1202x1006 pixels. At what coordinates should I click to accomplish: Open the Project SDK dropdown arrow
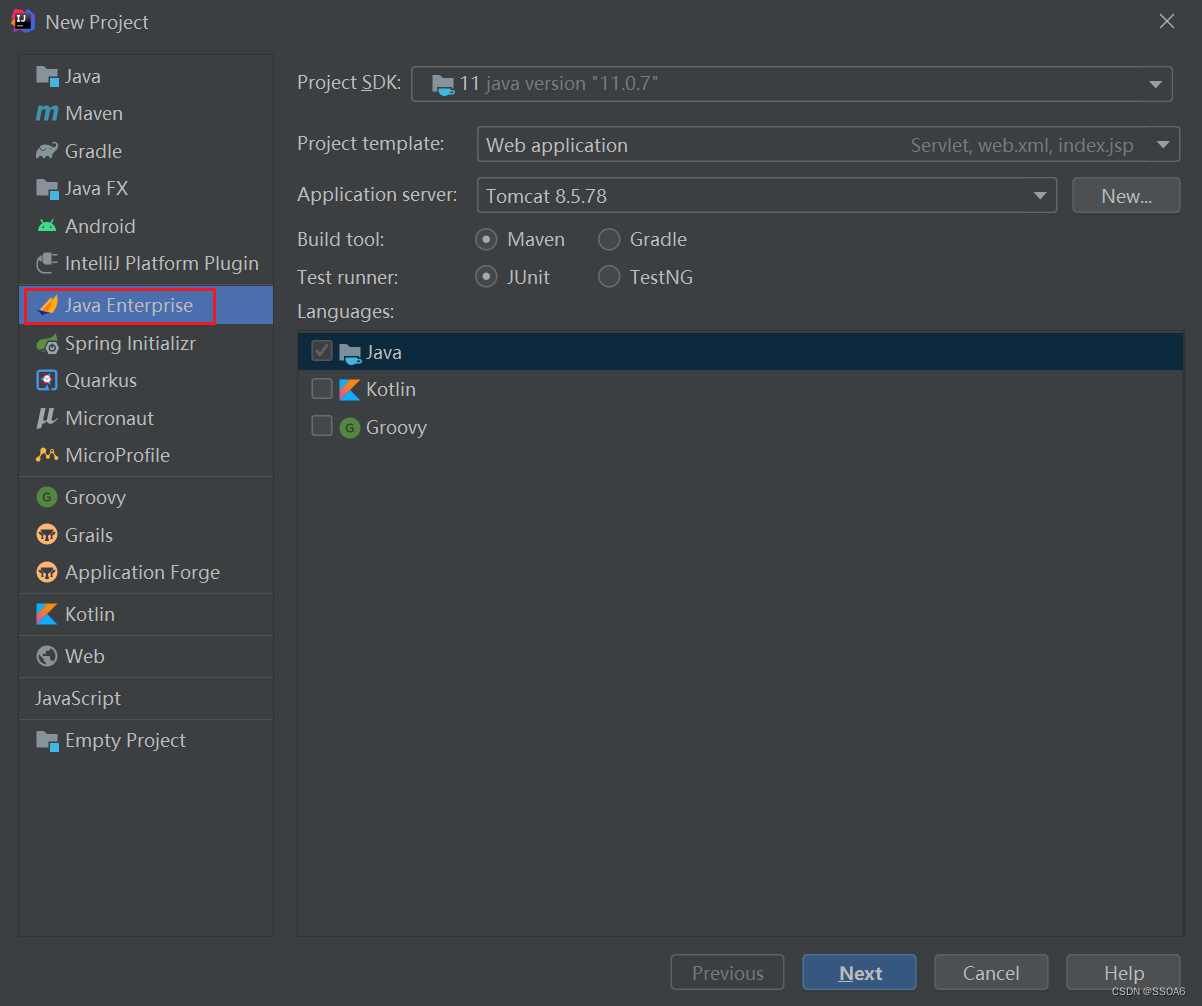point(1155,84)
